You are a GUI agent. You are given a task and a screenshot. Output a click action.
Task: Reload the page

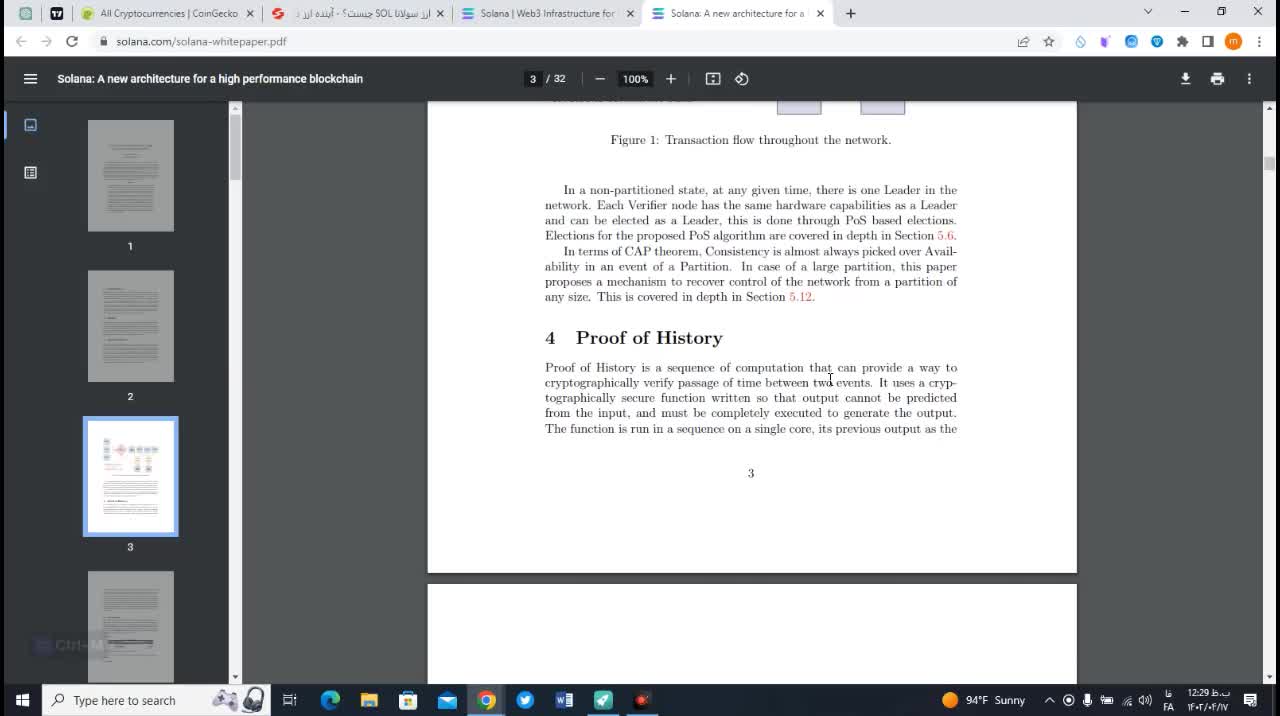pyautogui.click(x=72, y=42)
